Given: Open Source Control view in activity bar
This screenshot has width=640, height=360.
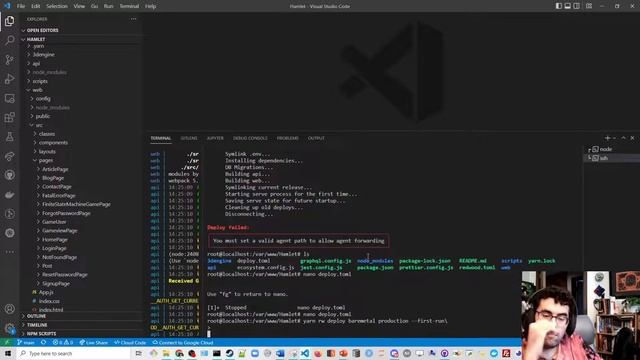Looking at the screenshot, I should coord(9,60).
